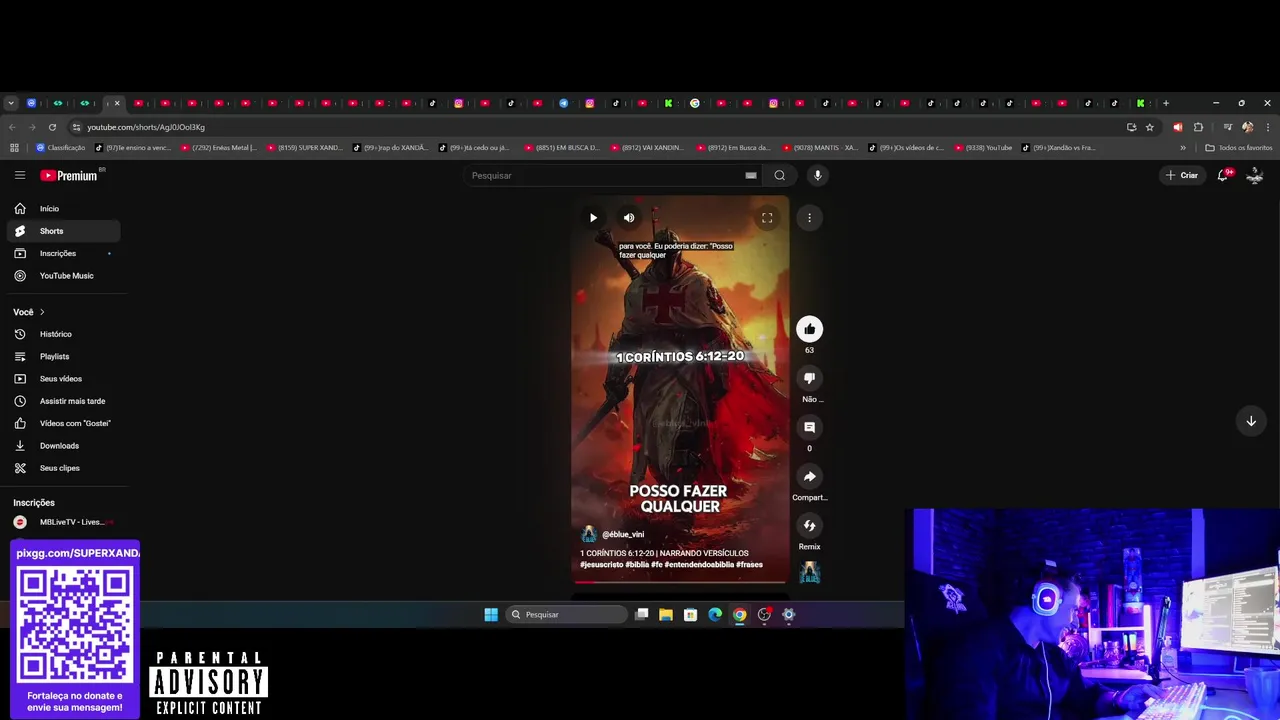Image resolution: width=1280 pixels, height=720 pixels.
Task: Expand hidden bookmarks overflow chevron
Action: pos(1183,148)
